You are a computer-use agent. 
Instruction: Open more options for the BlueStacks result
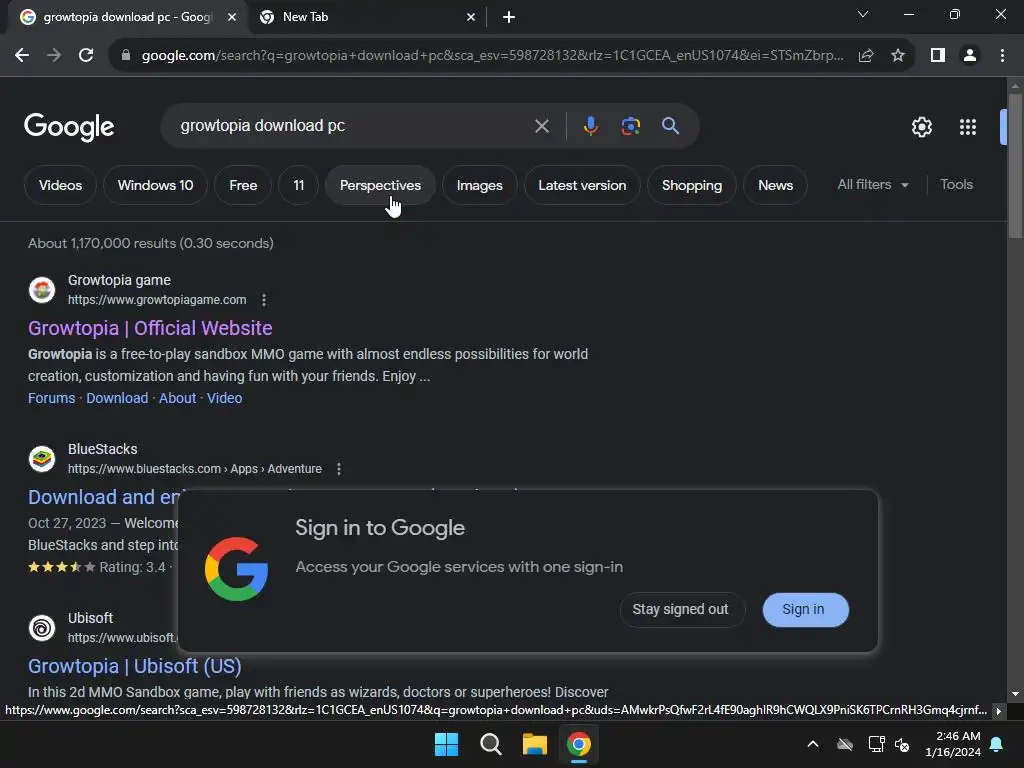point(338,469)
